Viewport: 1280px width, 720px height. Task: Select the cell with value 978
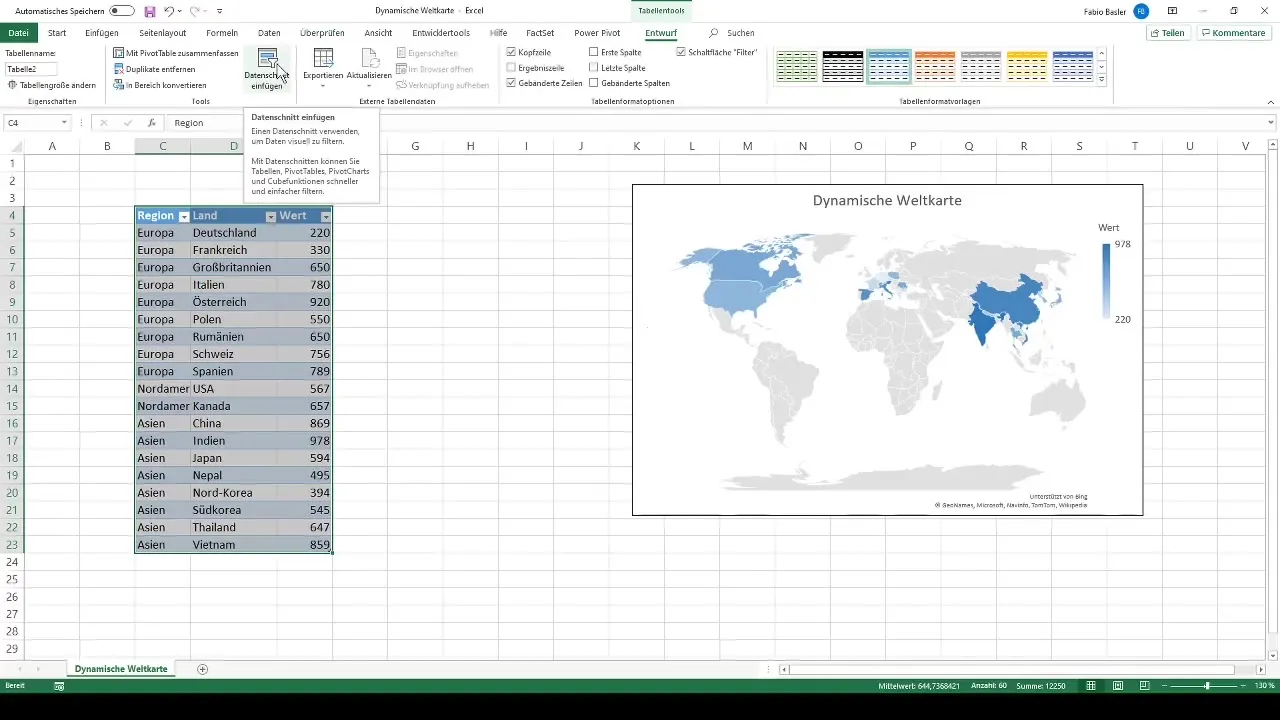[304, 441]
